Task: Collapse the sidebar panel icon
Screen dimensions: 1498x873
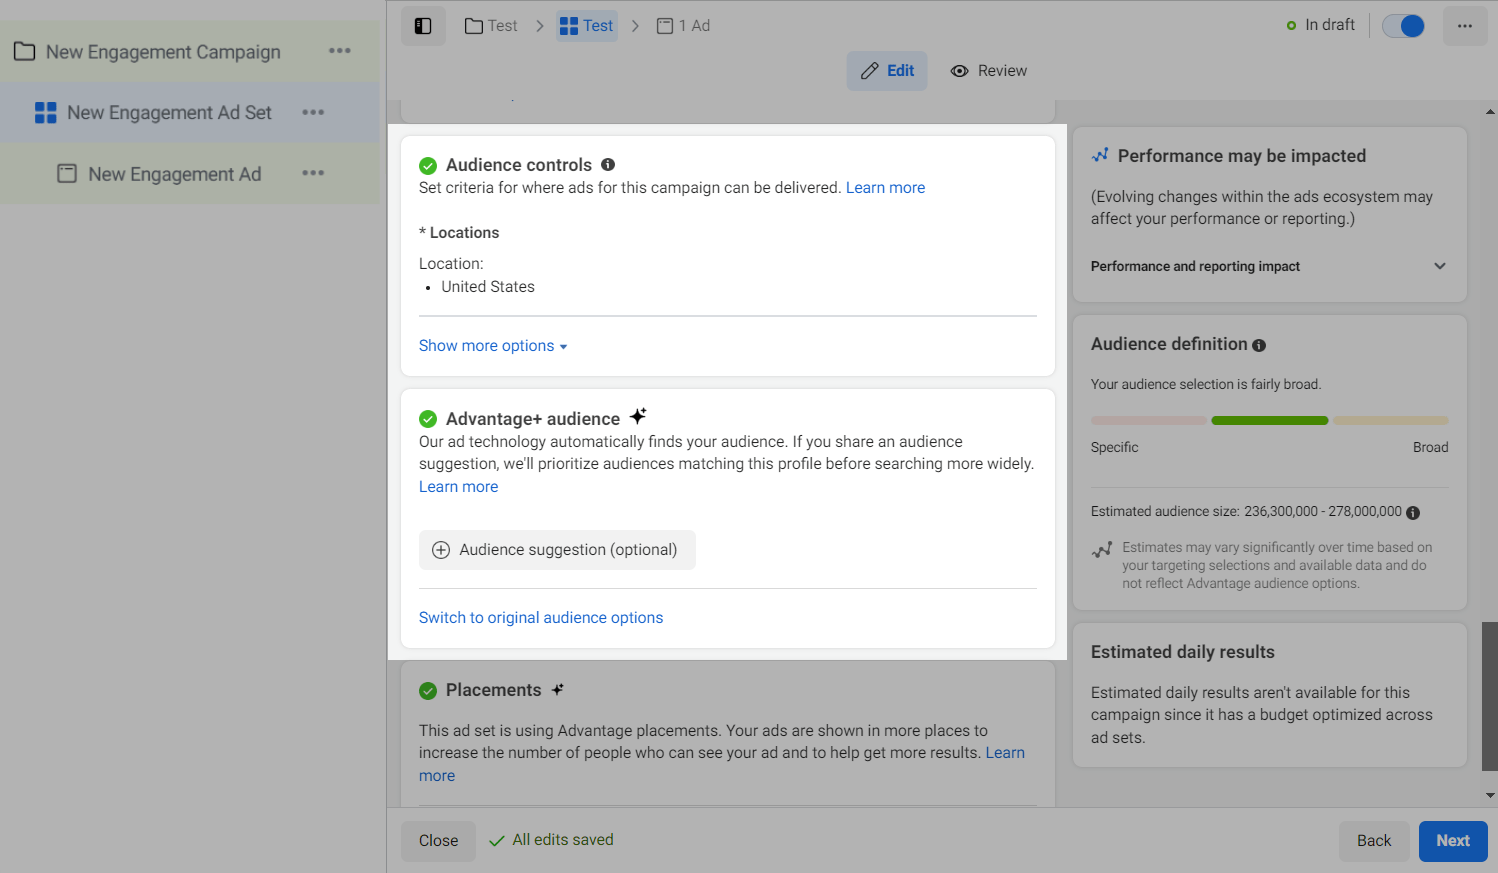Action: click(423, 26)
